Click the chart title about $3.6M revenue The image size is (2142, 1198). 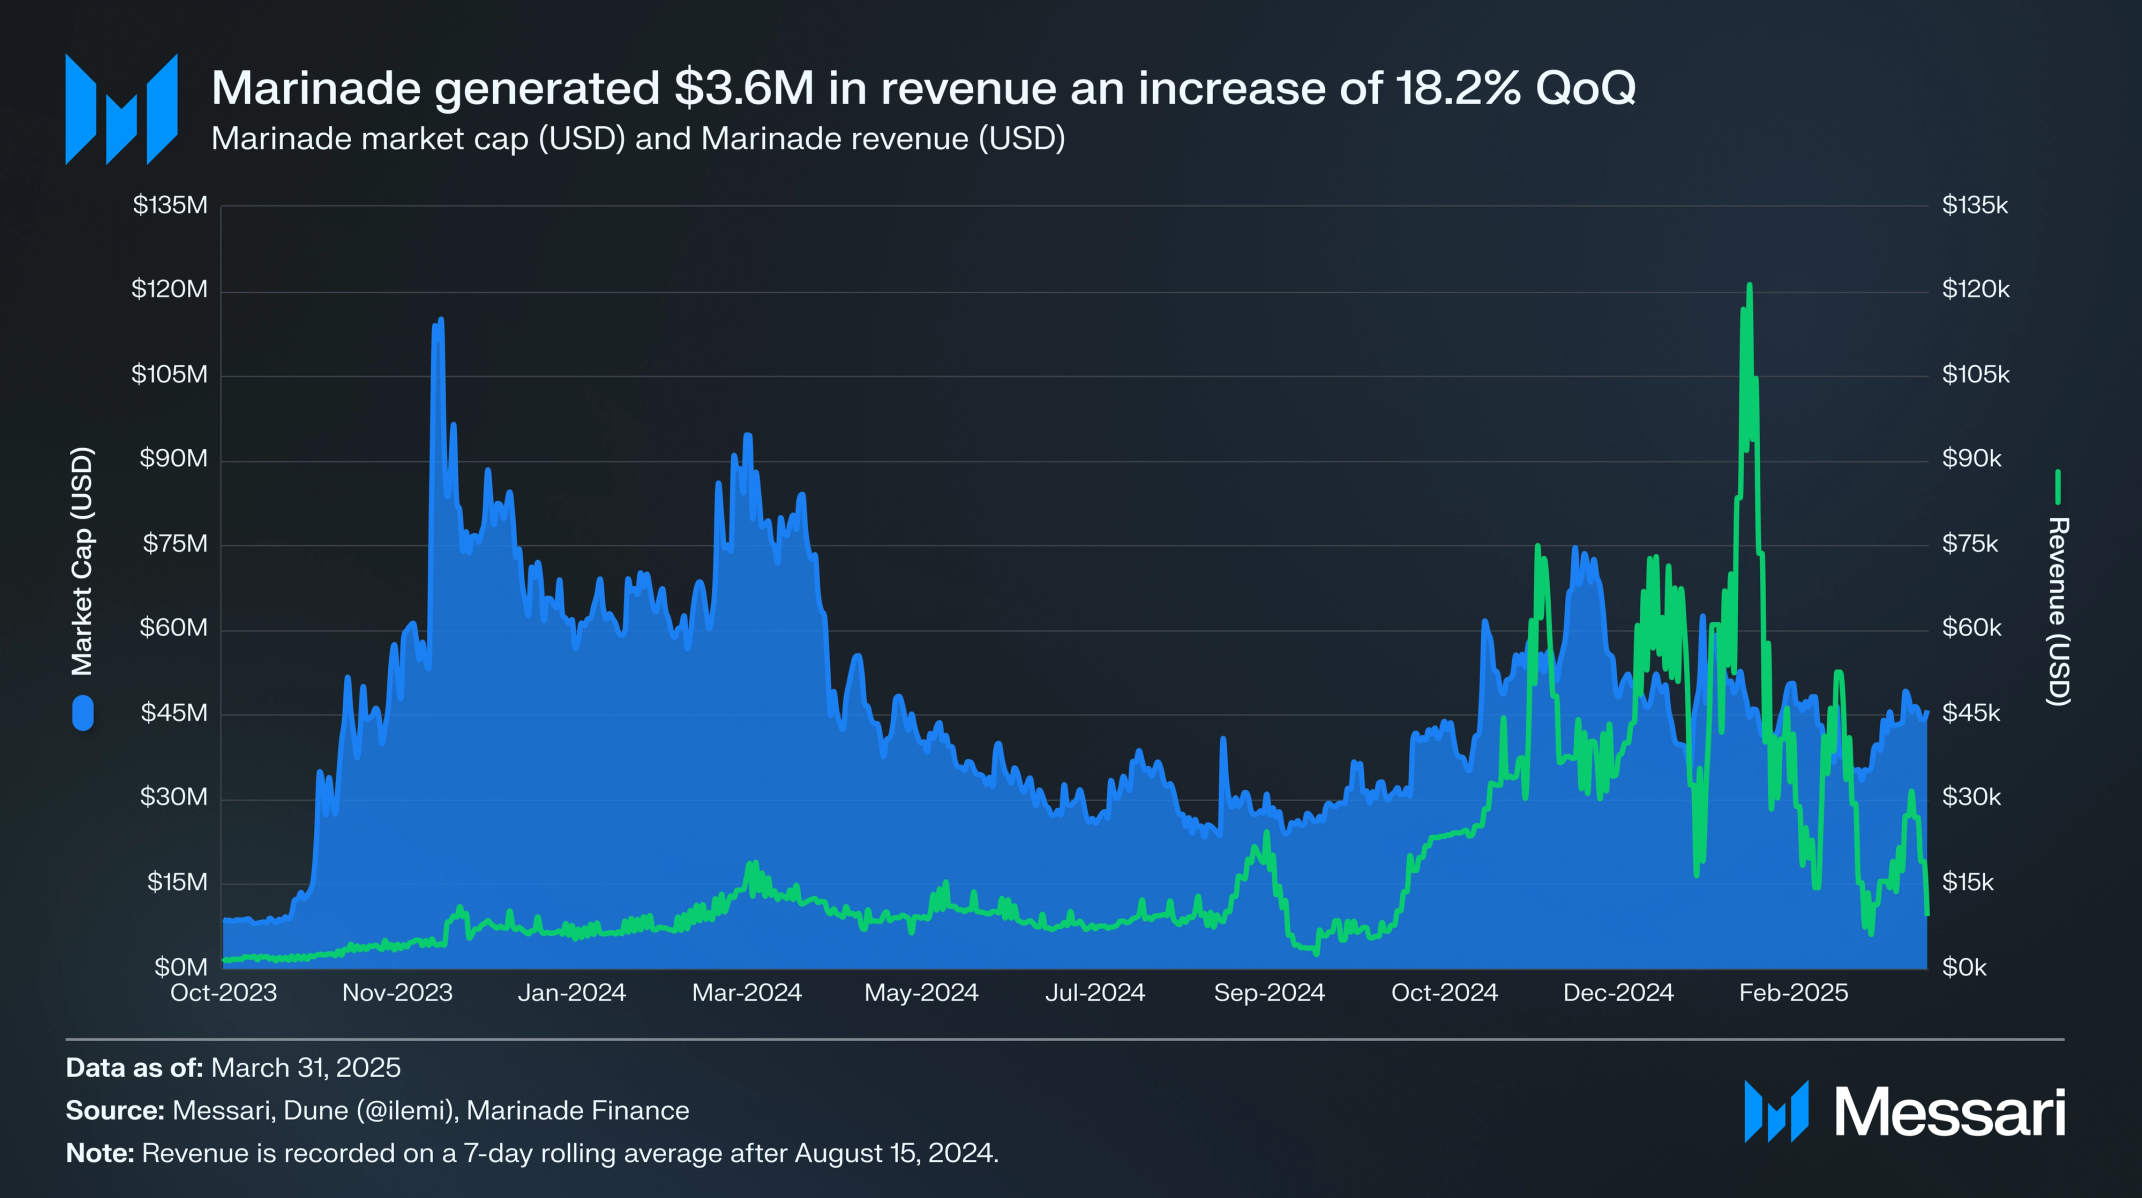click(x=923, y=88)
